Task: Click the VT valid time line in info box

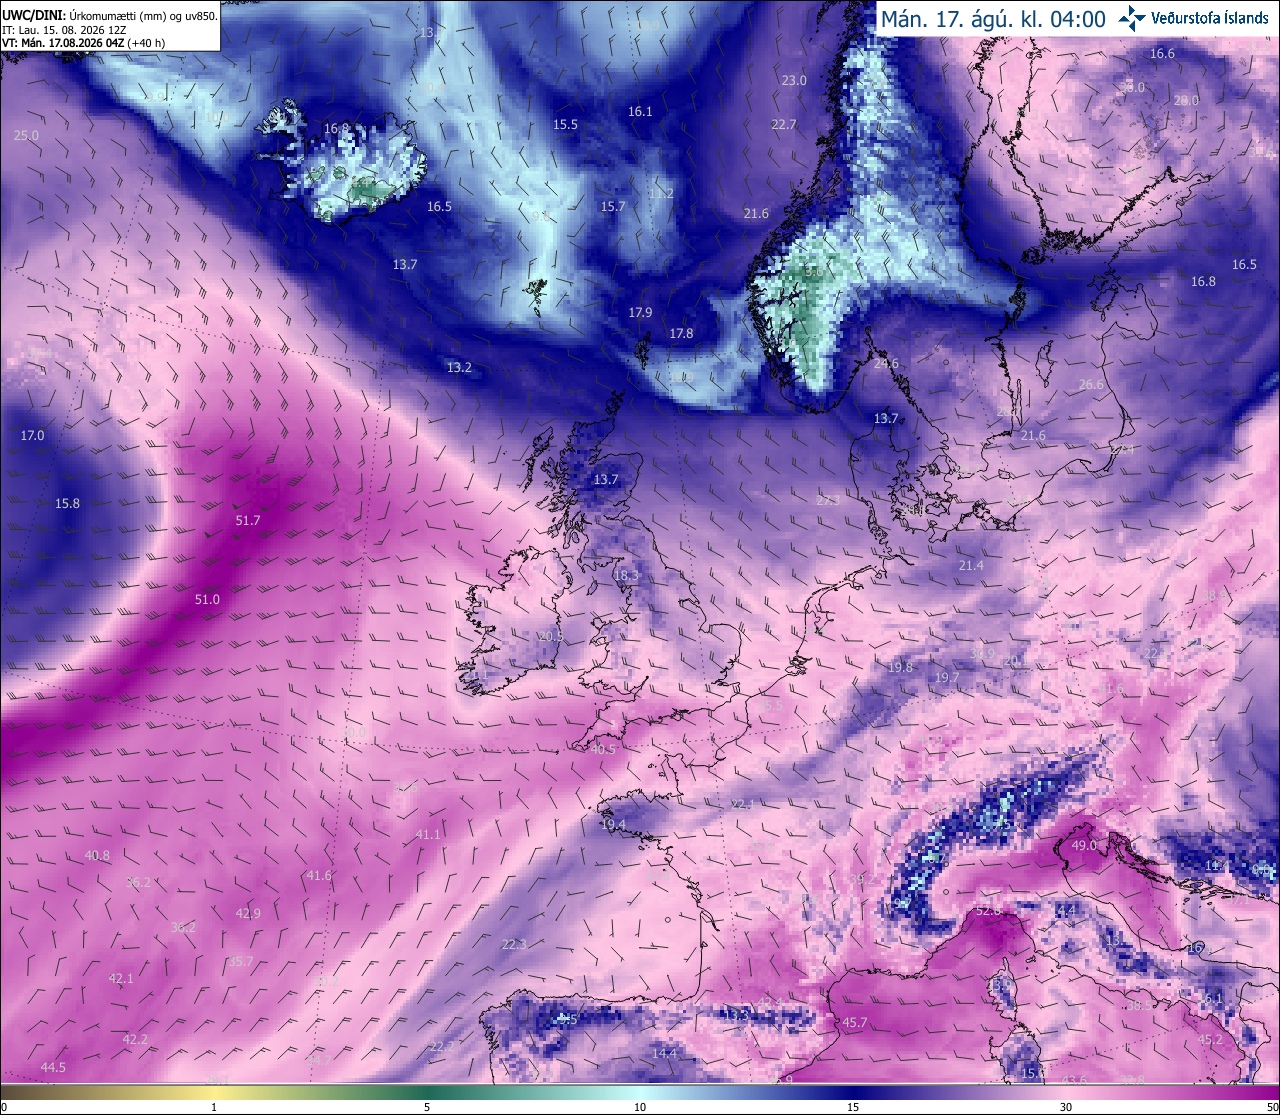Action: pos(84,43)
